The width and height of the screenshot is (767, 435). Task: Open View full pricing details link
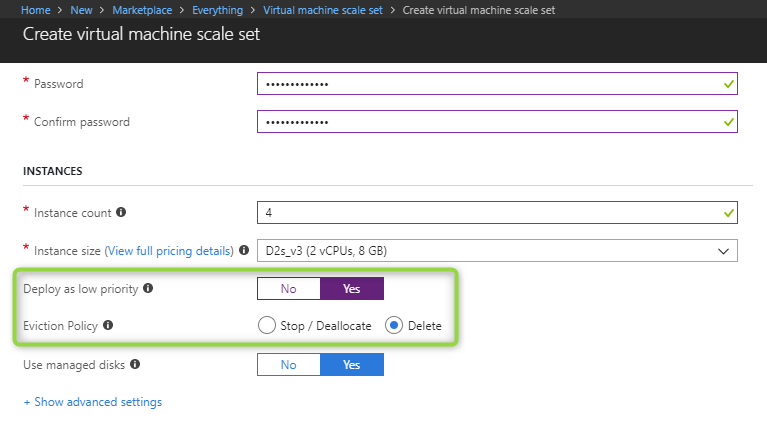(169, 250)
